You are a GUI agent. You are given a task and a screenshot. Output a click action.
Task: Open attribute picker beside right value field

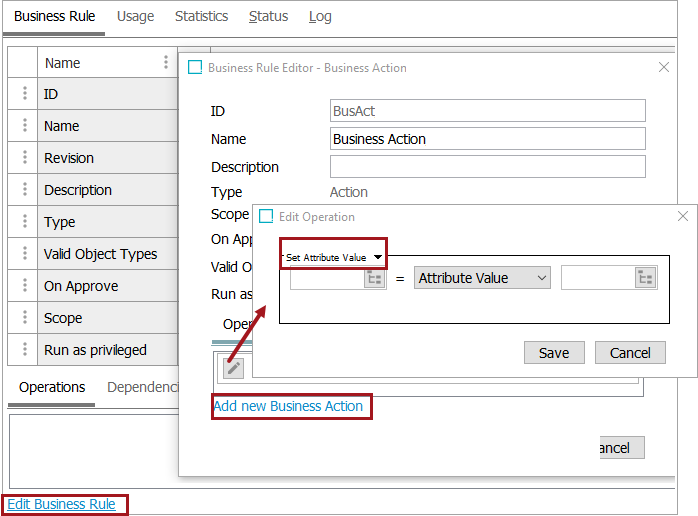pos(645,278)
